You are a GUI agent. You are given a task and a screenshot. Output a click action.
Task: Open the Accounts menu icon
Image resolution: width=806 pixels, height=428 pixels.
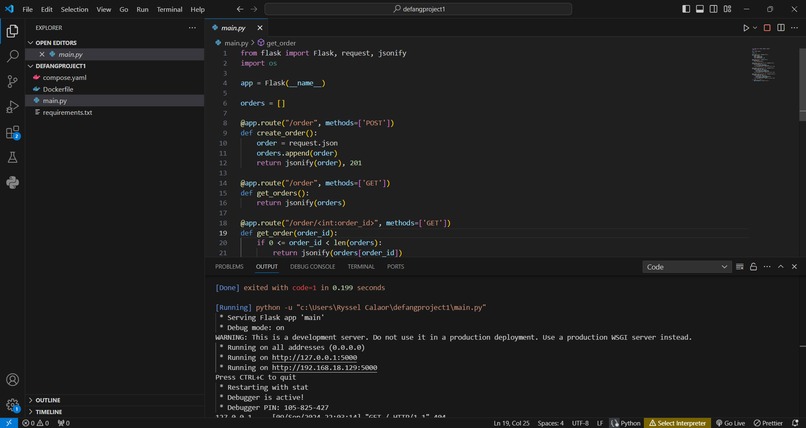point(12,380)
